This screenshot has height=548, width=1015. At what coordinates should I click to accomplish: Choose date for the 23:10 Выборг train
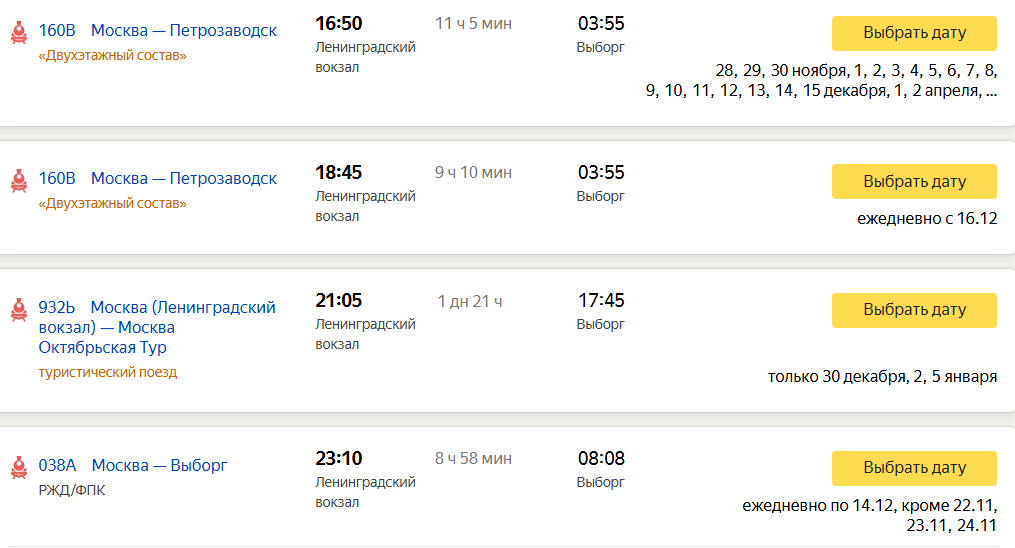coord(914,468)
